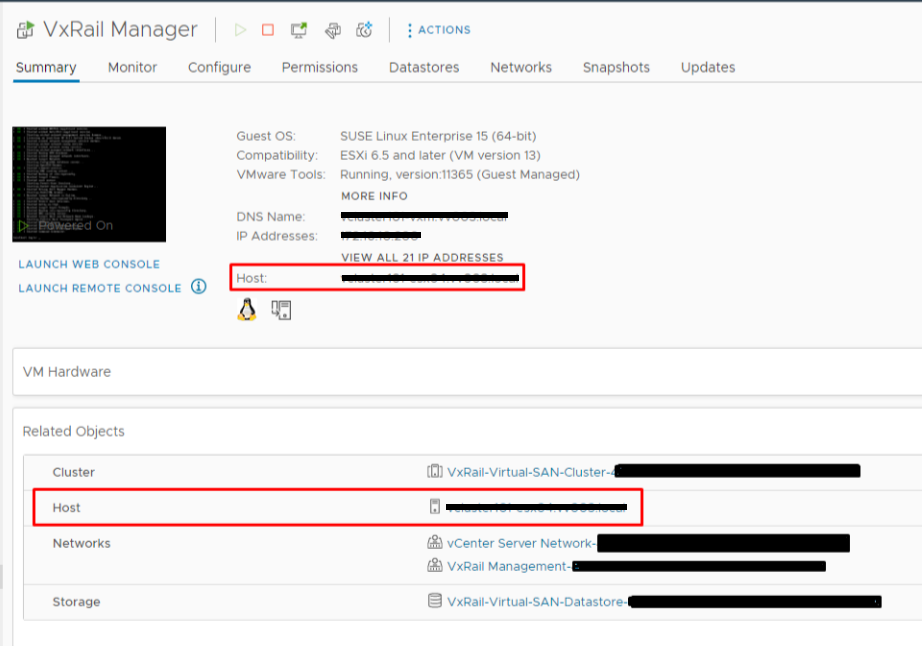Open the ACTIONS menu
The height and width of the screenshot is (646, 922).
(x=438, y=30)
